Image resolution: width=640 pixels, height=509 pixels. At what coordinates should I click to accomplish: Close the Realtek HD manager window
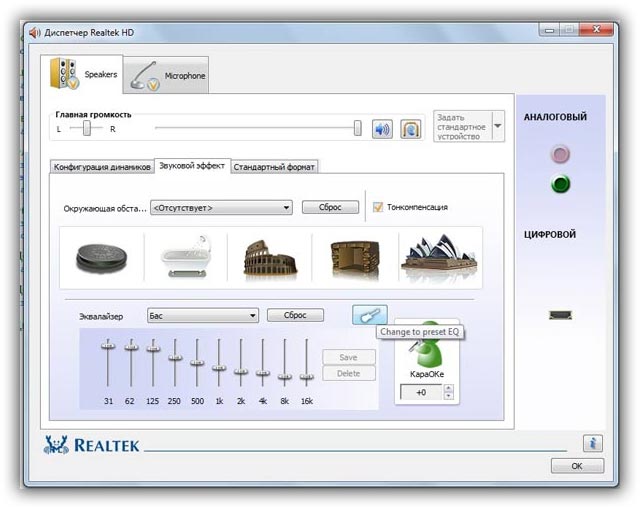click(596, 30)
